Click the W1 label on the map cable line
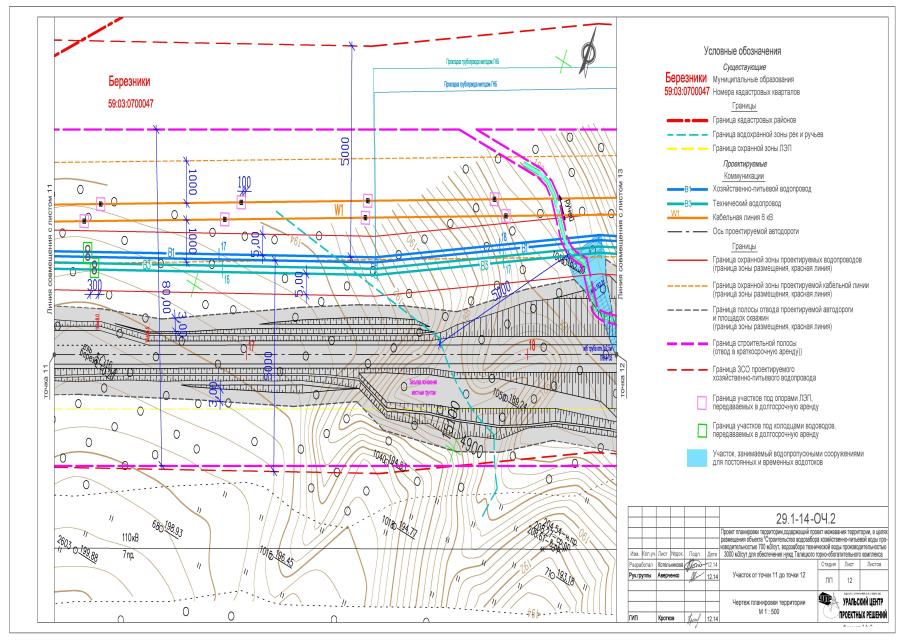Viewport: 905px width, 640px height. click(x=340, y=209)
